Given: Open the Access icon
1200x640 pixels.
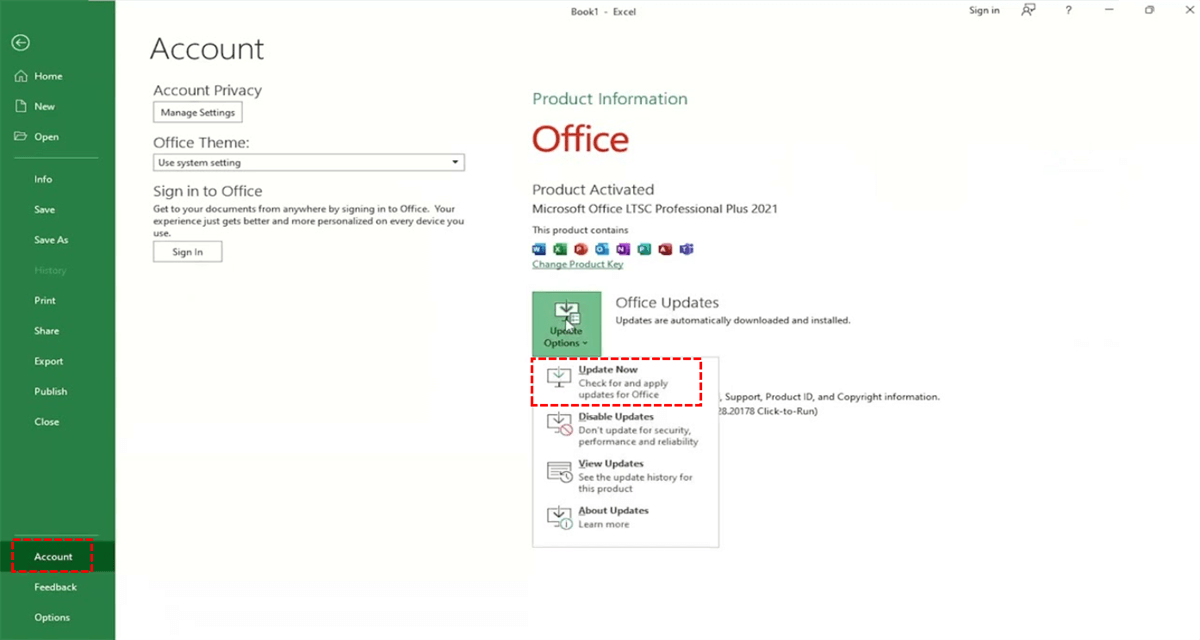Looking at the screenshot, I should [666, 249].
